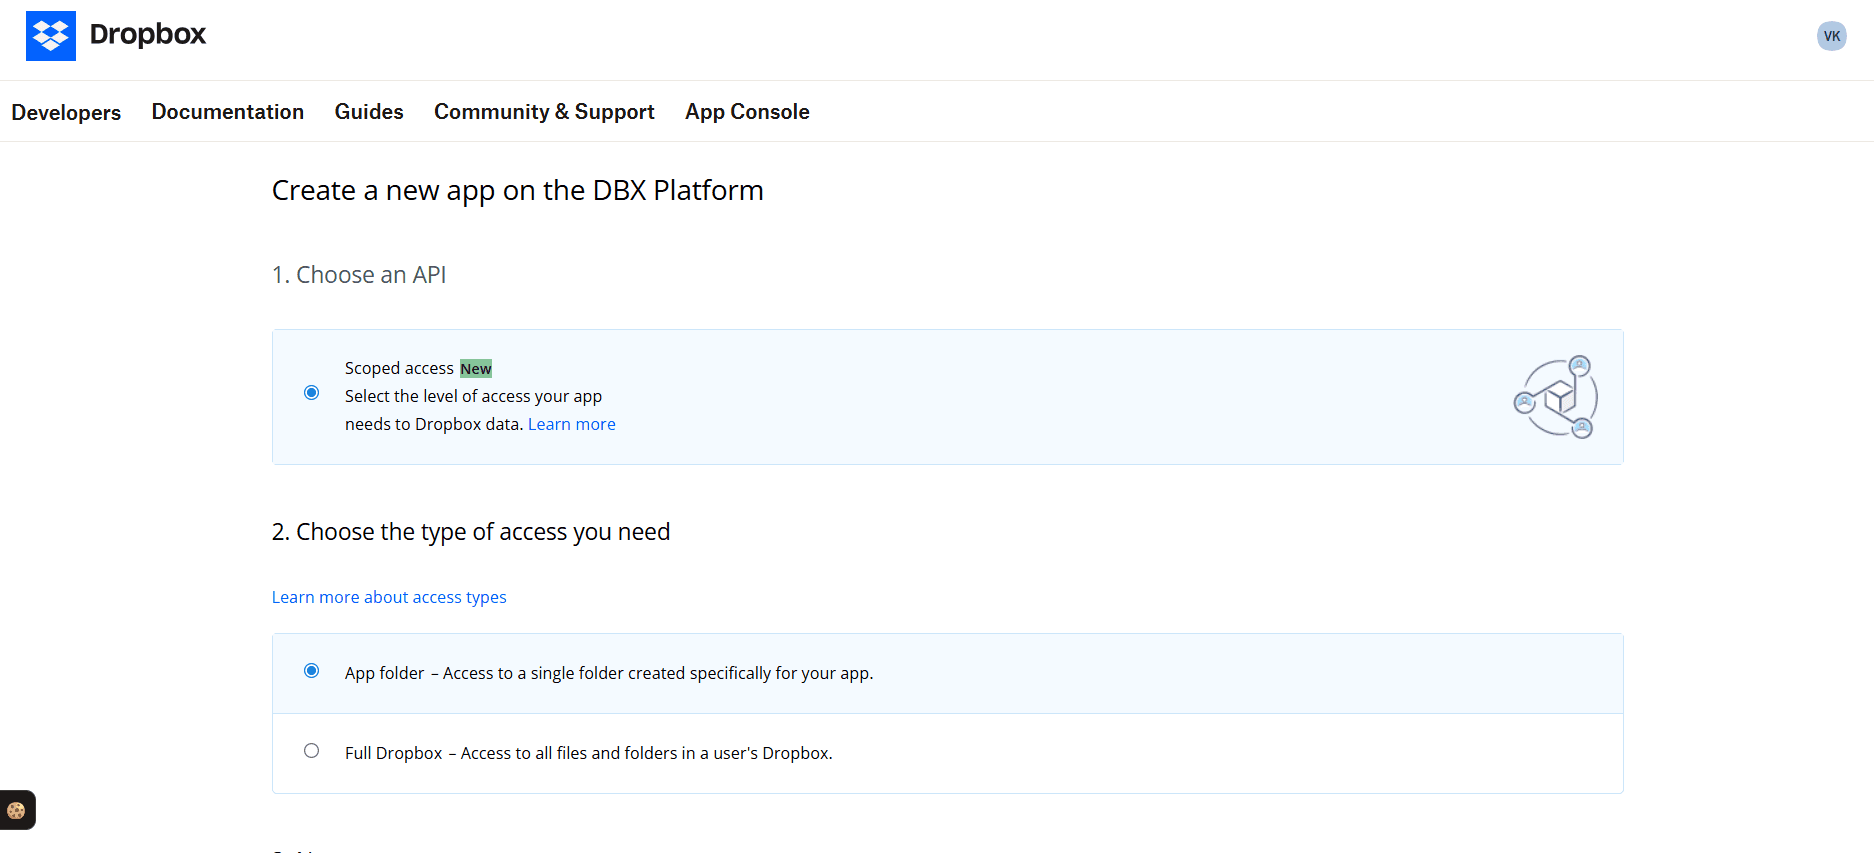Open the Guides nav item
The width and height of the screenshot is (1874, 853).
[x=369, y=112]
